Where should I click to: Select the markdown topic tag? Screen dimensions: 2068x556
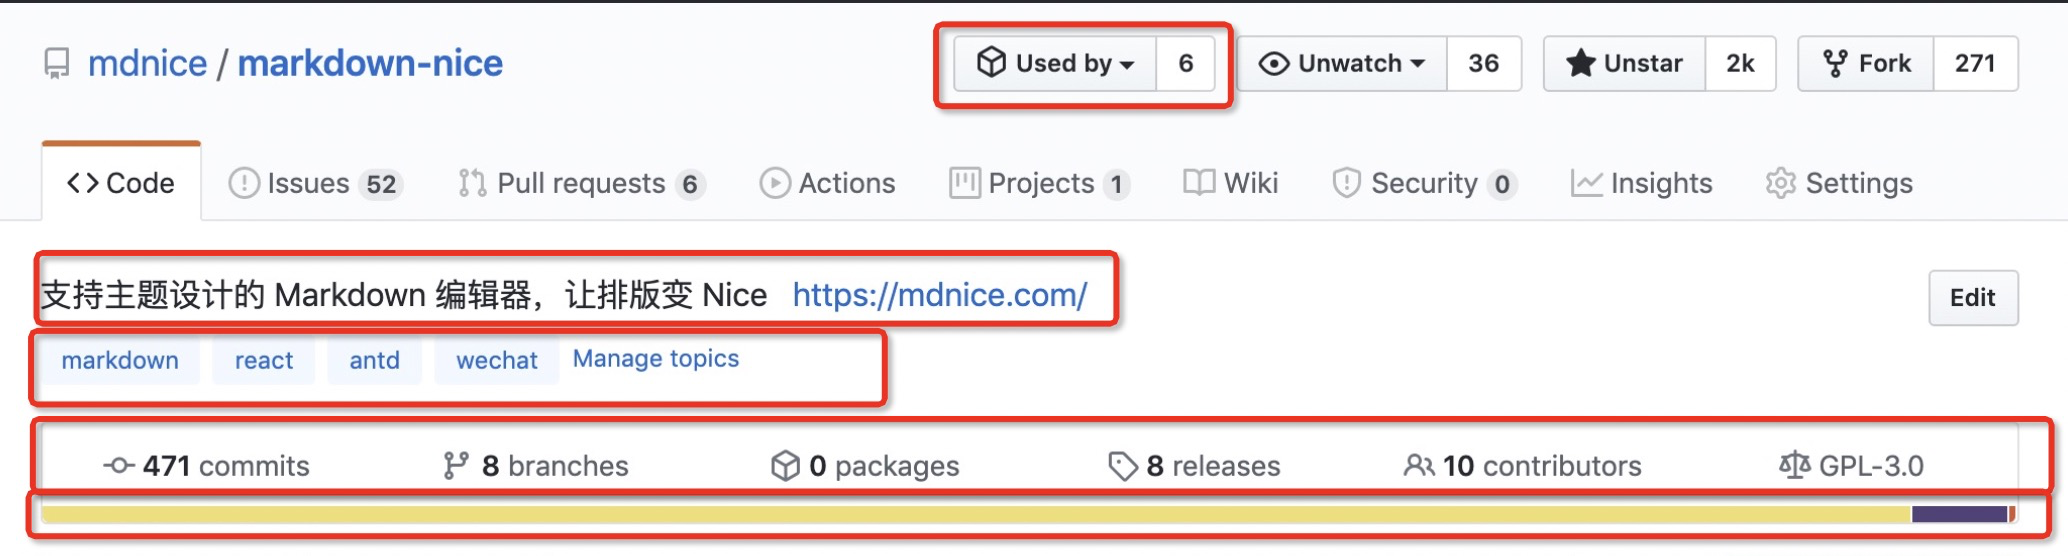pos(120,360)
